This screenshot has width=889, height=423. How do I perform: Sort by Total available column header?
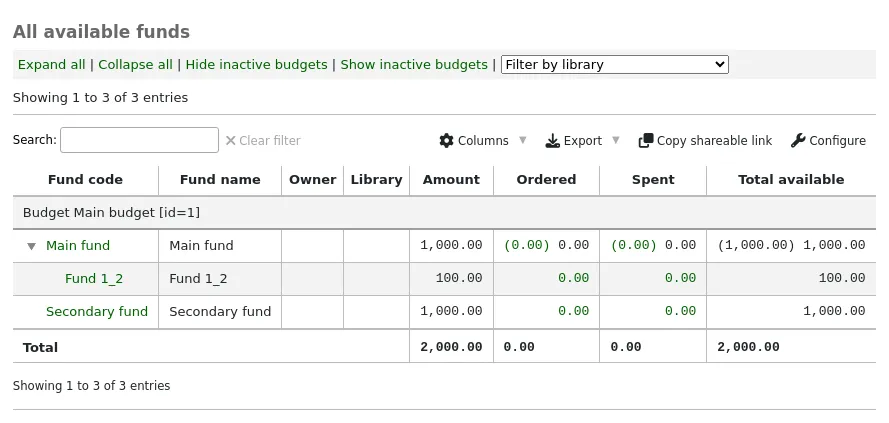point(791,180)
